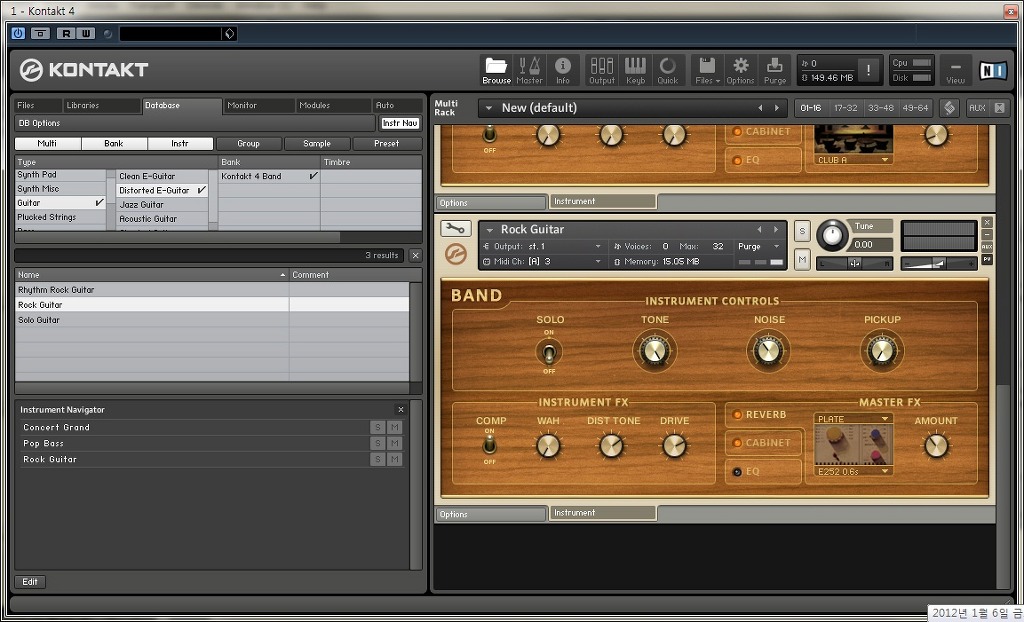
Task: Toggle the Multi Rack workspace diamond icon
Action: [x=950, y=108]
